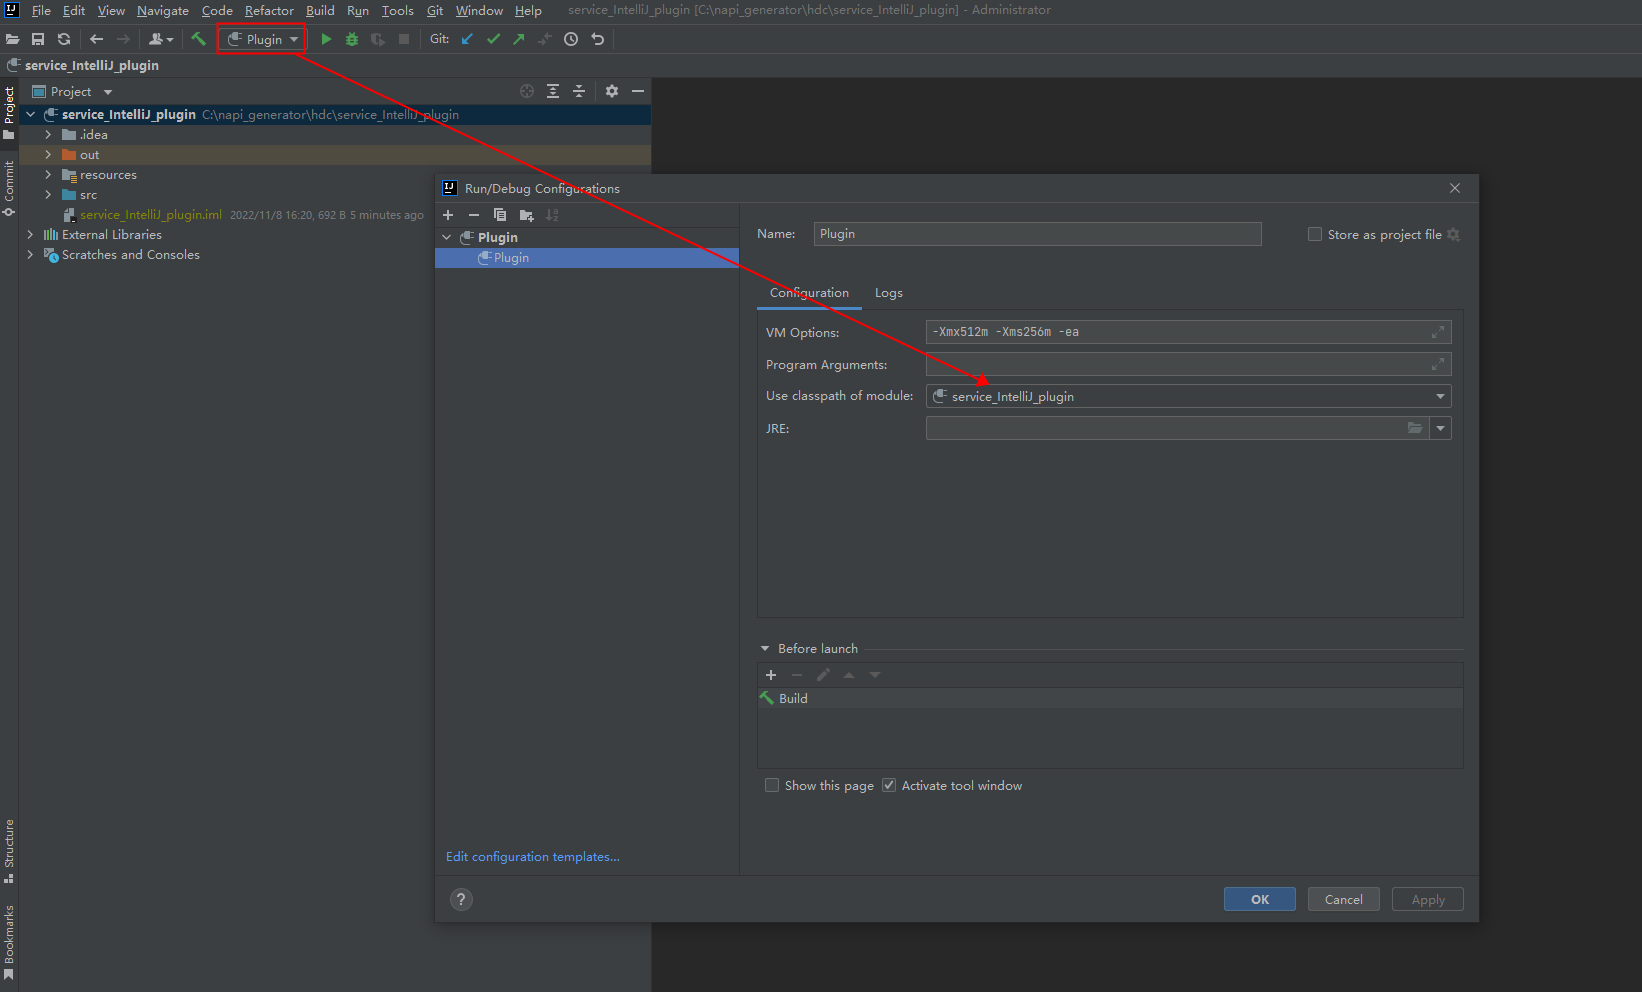Viewport: 1642px width, 992px height.
Task: Open Use classpath of module dropdown
Action: pyautogui.click(x=1440, y=396)
